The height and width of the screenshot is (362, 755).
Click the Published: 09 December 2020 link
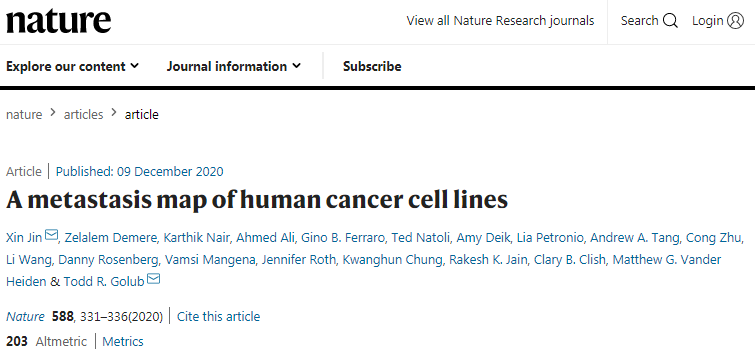(x=140, y=171)
